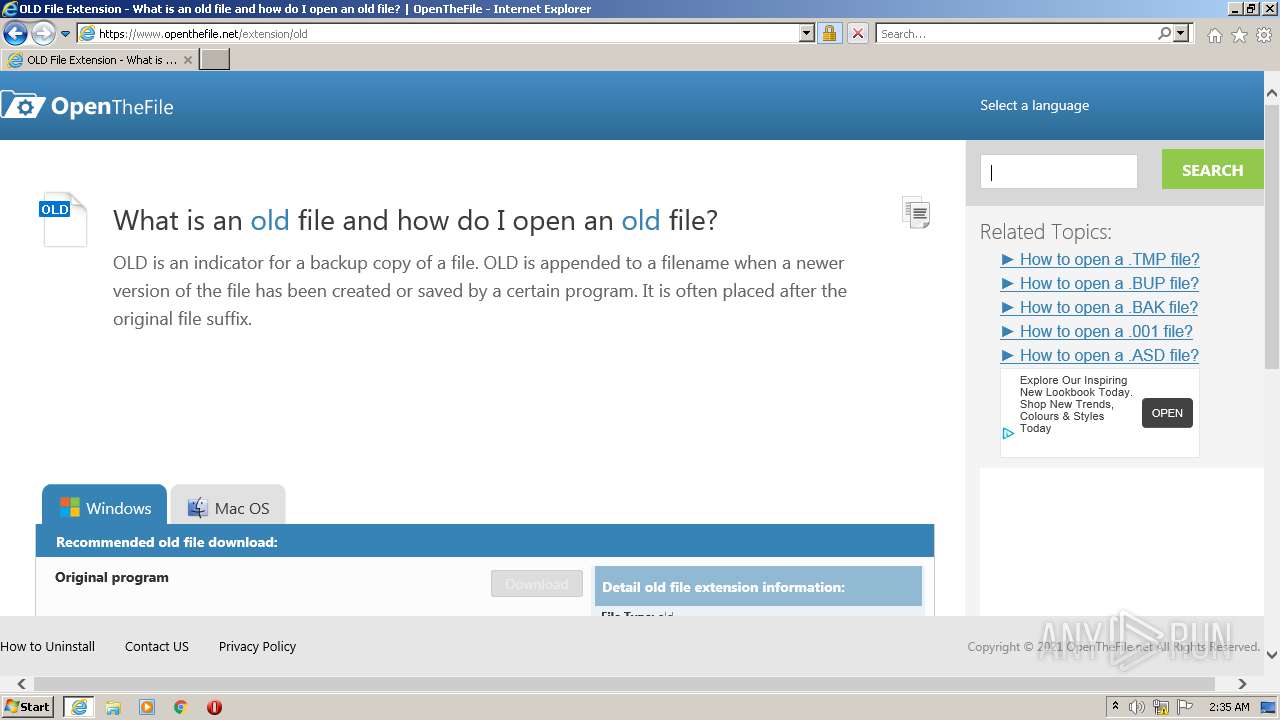Open the Favorites star icon
Image resolution: width=1280 pixels, height=720 pixels.
click(x=1239, y=35)
